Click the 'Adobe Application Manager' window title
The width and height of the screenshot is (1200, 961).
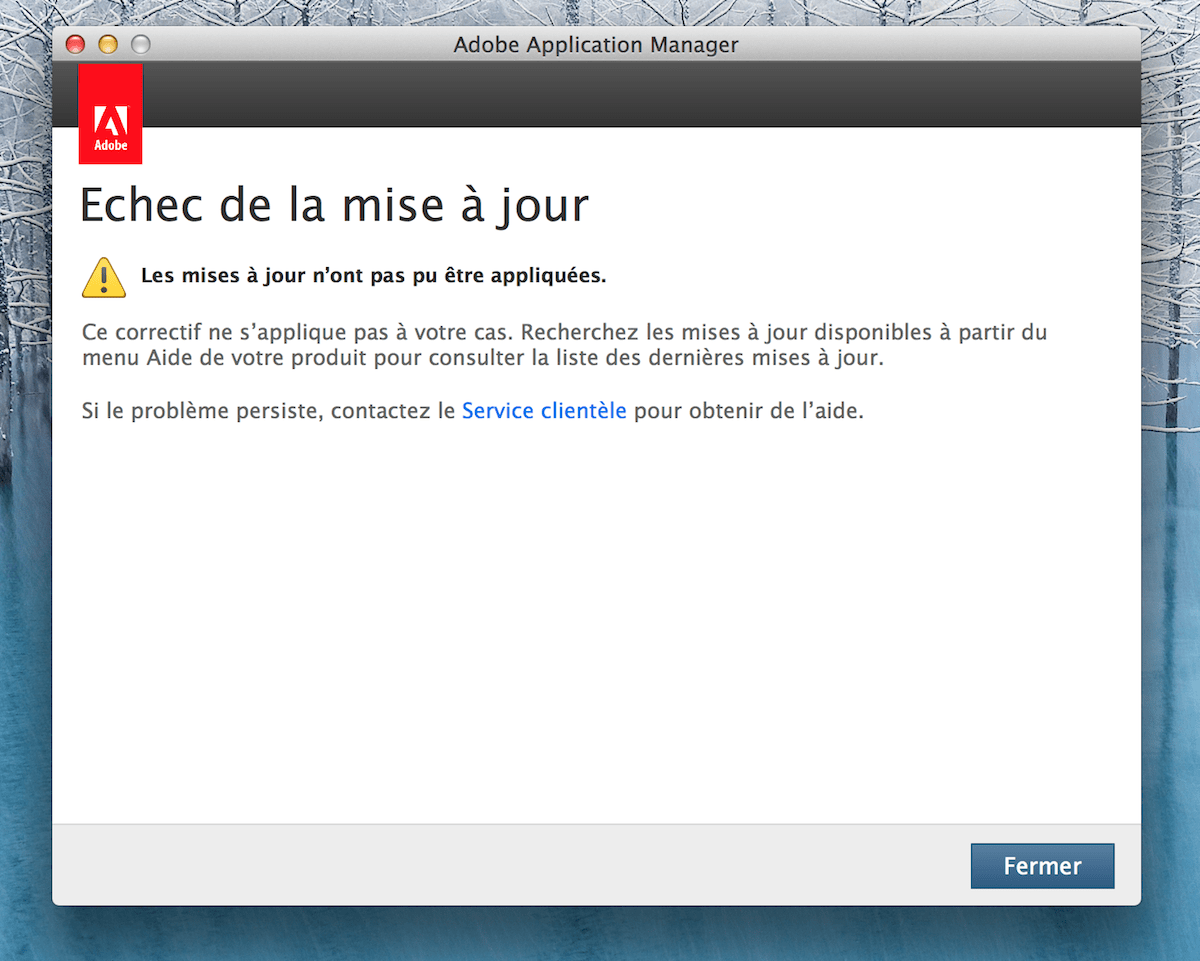tap(596, 45)
